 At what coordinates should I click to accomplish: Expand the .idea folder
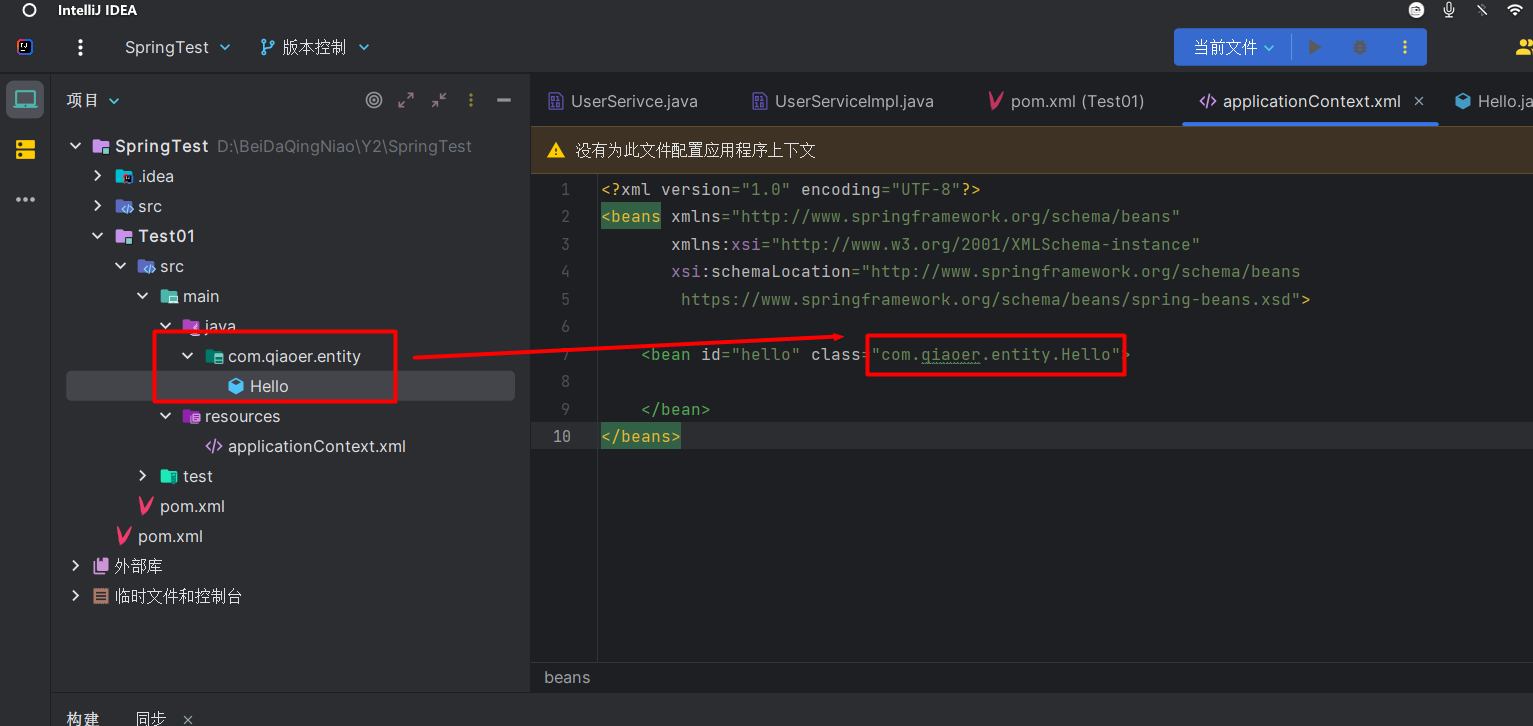97,176
